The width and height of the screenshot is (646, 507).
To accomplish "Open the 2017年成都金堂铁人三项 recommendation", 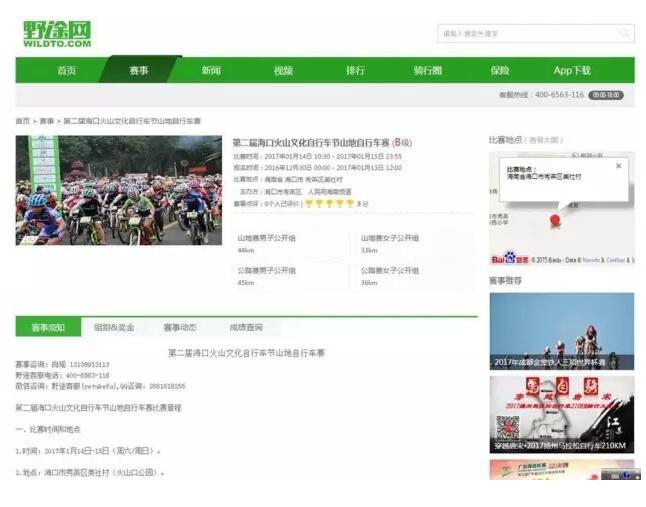I will click(562, 331).
